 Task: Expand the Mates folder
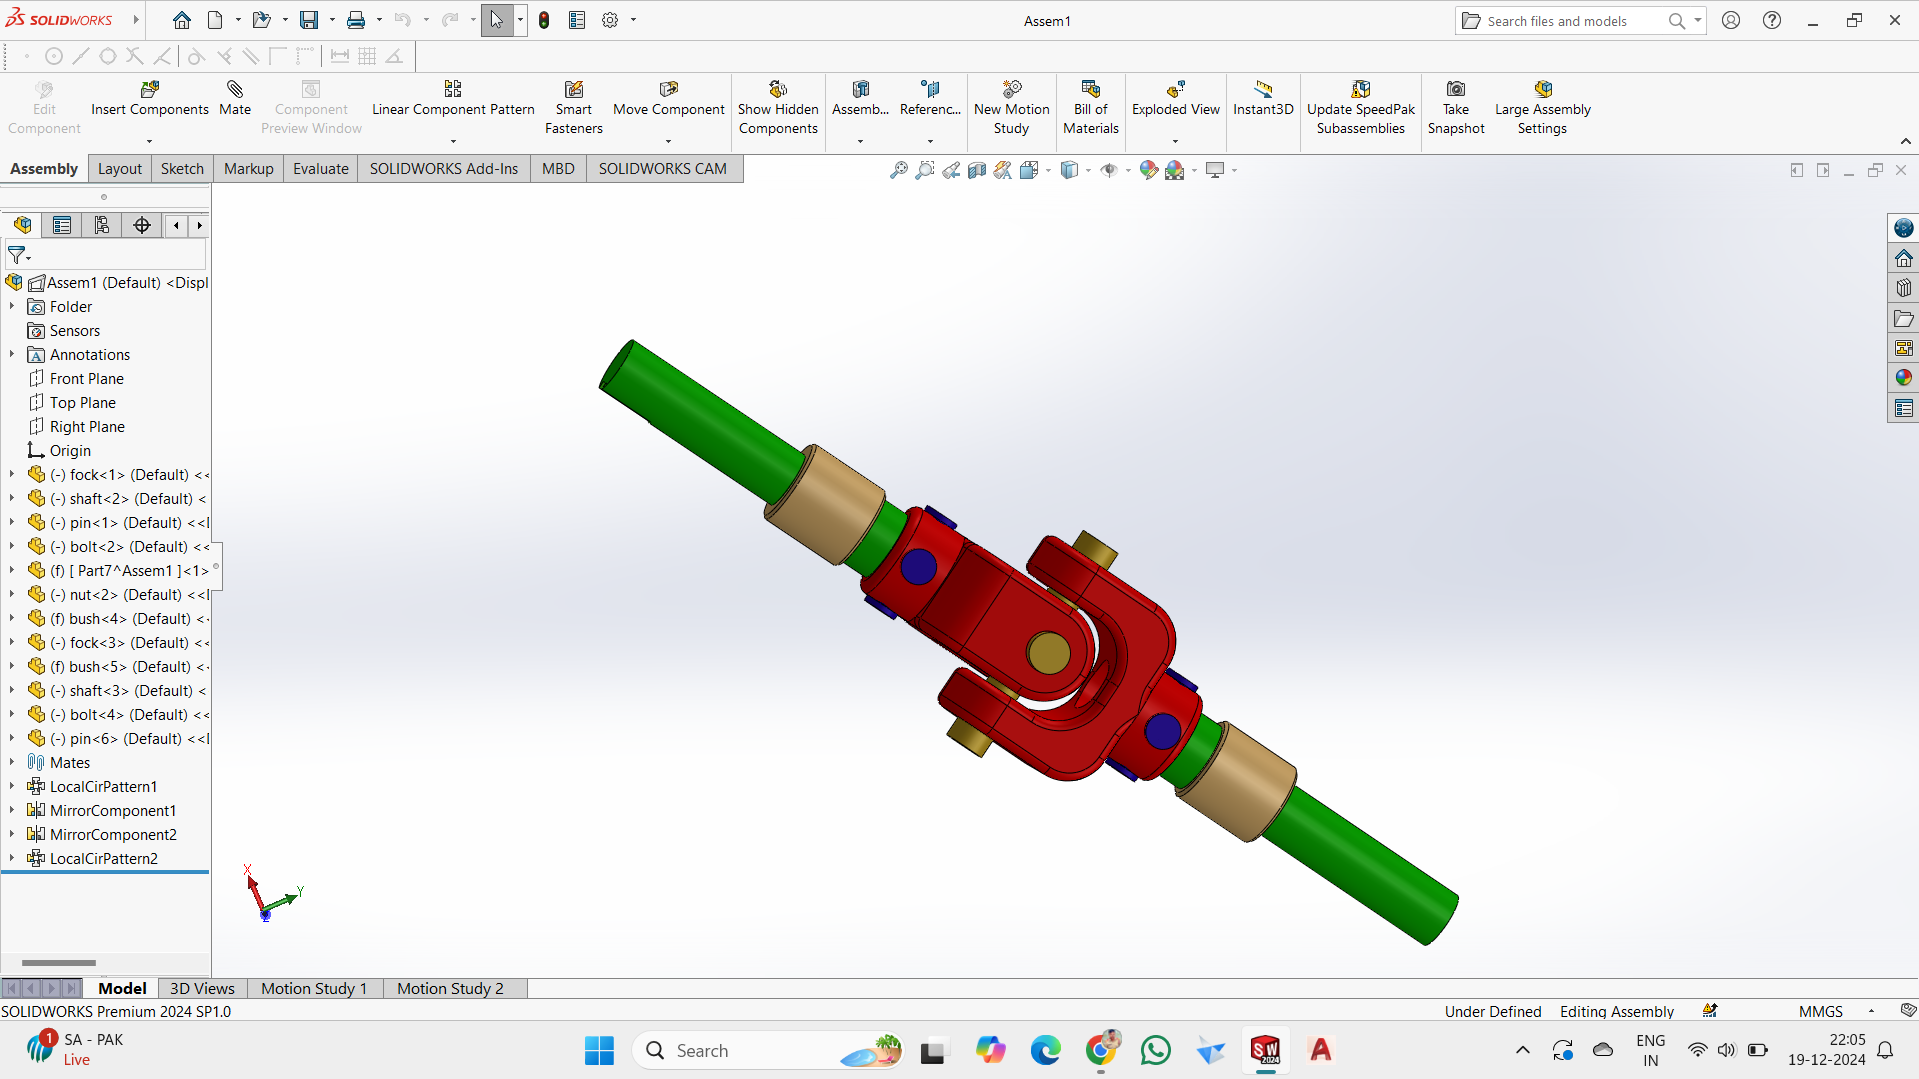coord(12,762)
